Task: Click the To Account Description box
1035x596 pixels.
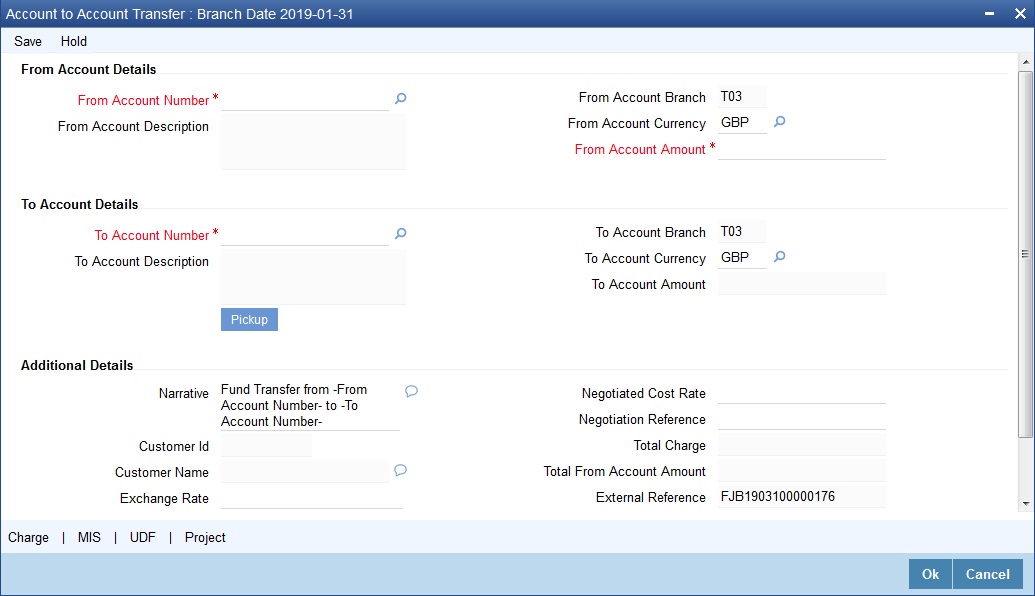Action: [314, 277]
